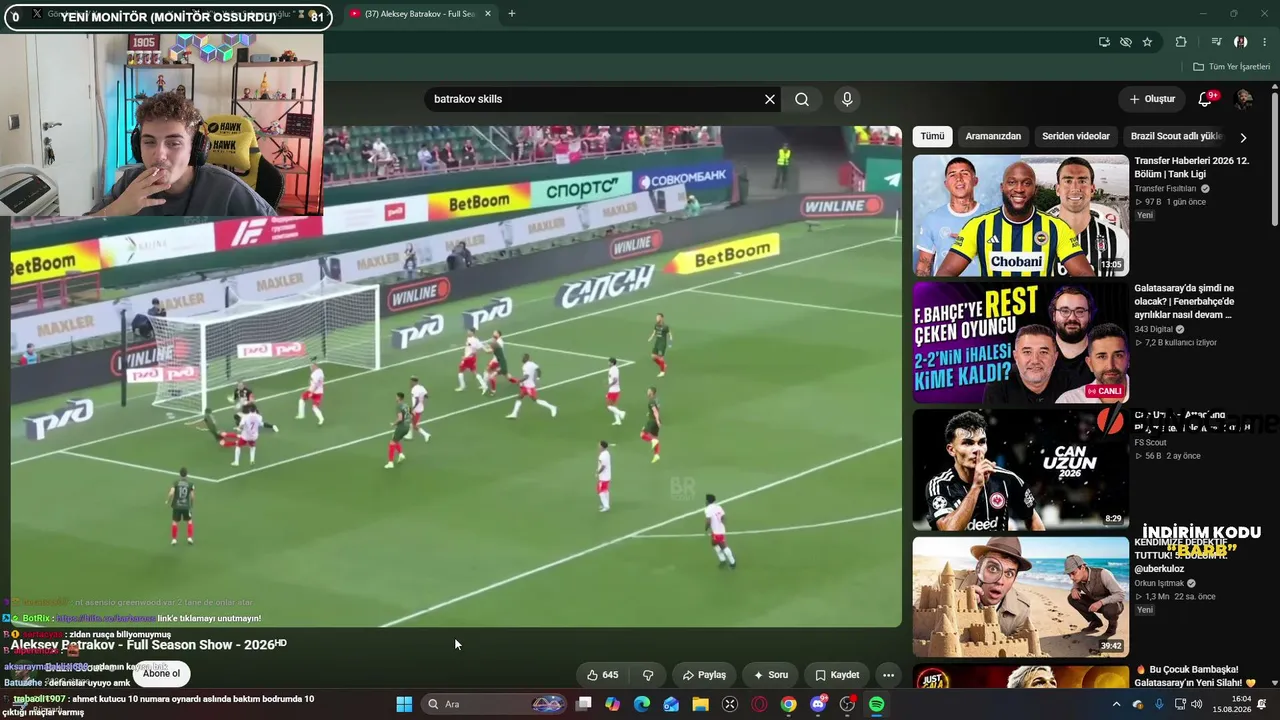Start voice search with the microphone
Viewport: 1280px width, 720px height.
(847, 99)
